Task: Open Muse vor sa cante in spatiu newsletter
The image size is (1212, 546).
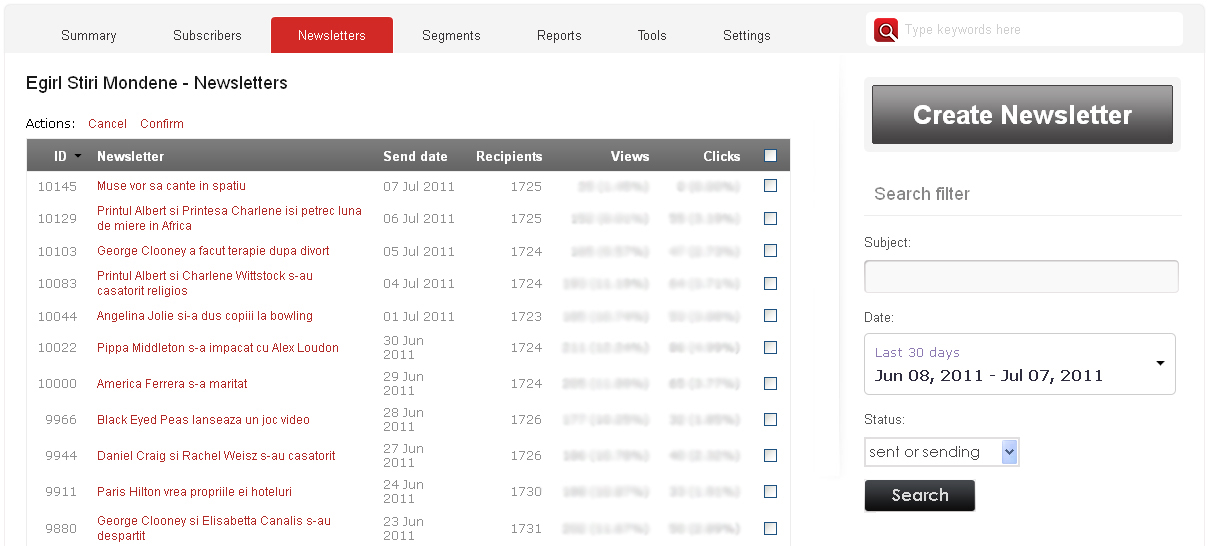Action: (171, 186)
